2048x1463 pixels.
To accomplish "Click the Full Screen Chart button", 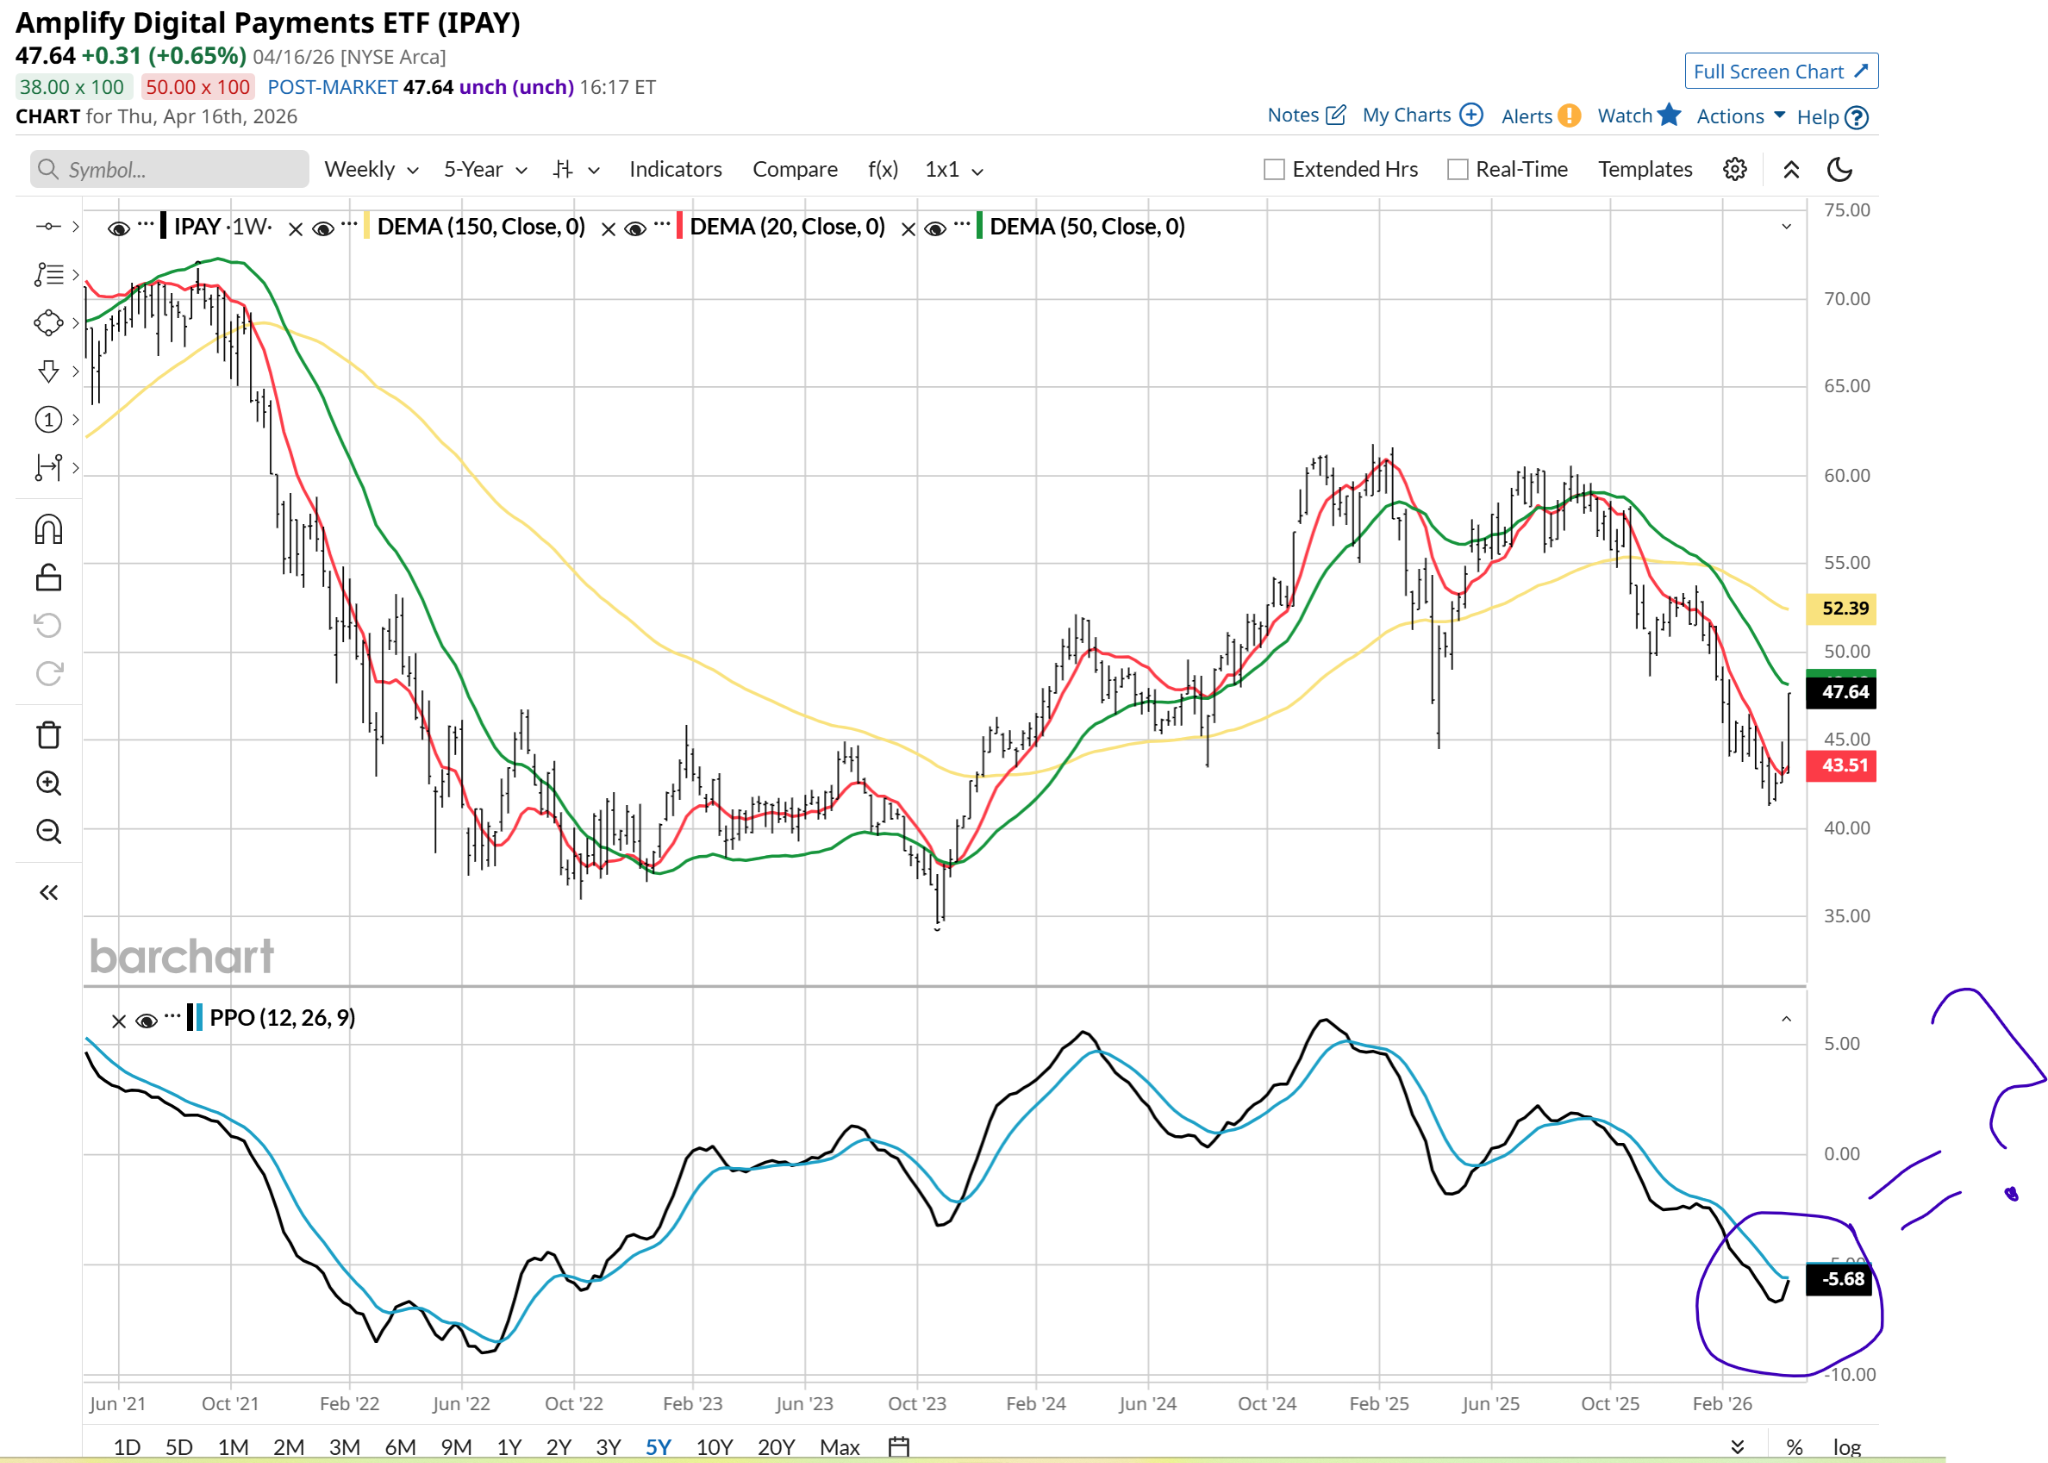I will click(1780, 71).
